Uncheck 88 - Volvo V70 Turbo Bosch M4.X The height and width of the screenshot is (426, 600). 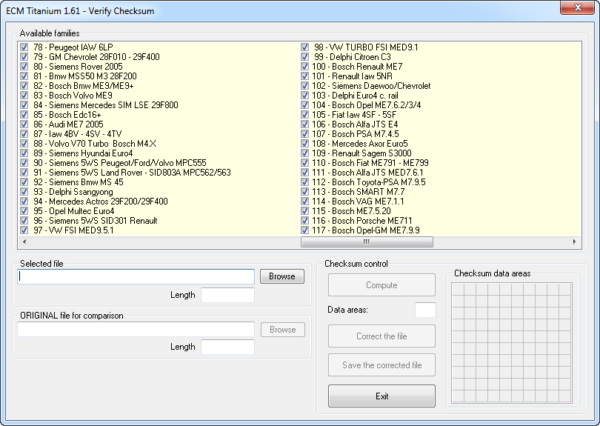point(24,144)
